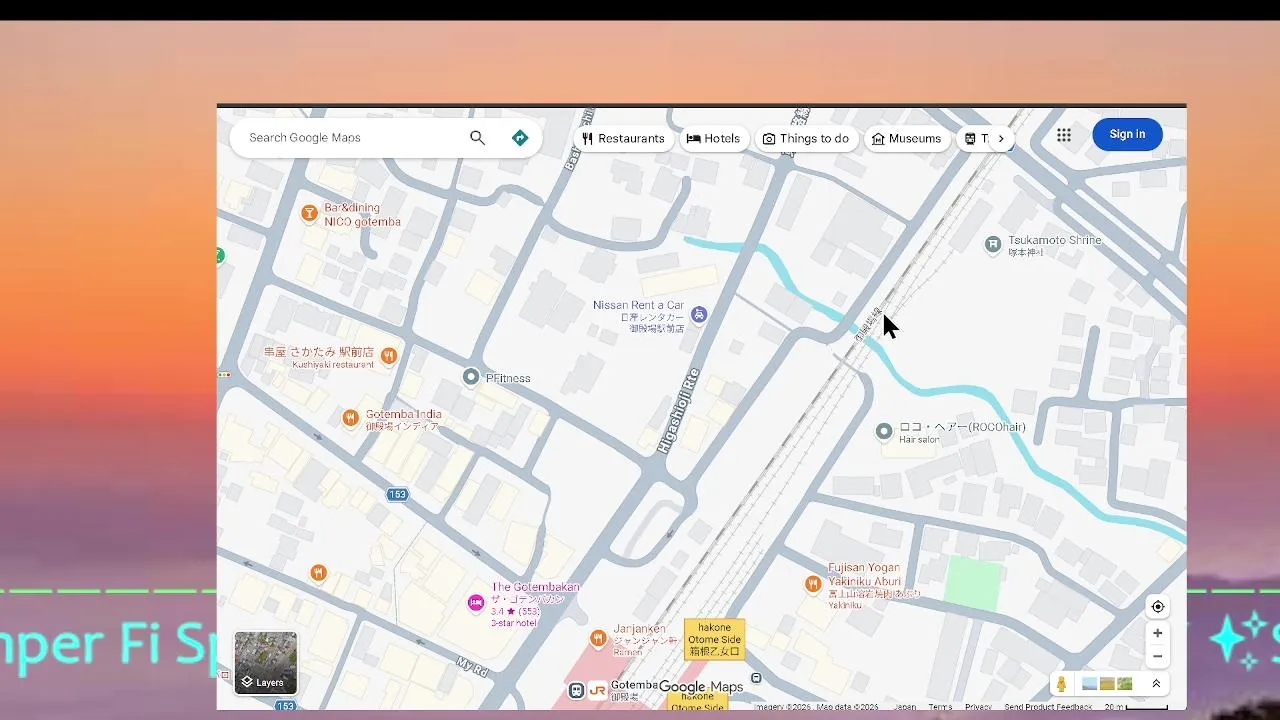The image size is (1280, 720).
Task: Click the Nissan Rent a Car pin
Action: [x=699, y=314]
